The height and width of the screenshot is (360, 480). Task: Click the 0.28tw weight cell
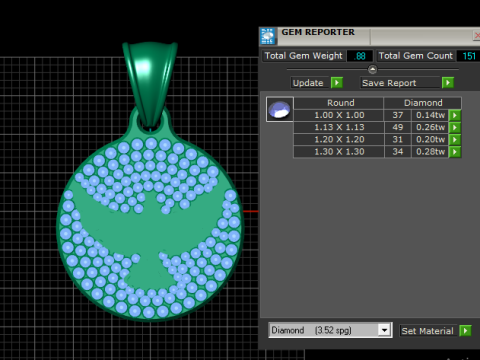[x=430, y=152]
